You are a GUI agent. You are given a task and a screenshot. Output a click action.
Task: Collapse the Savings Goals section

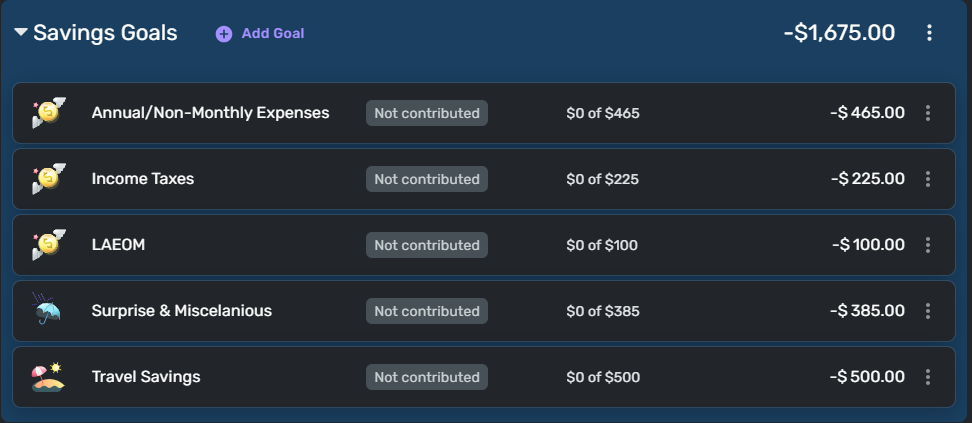tap(21, 33)
